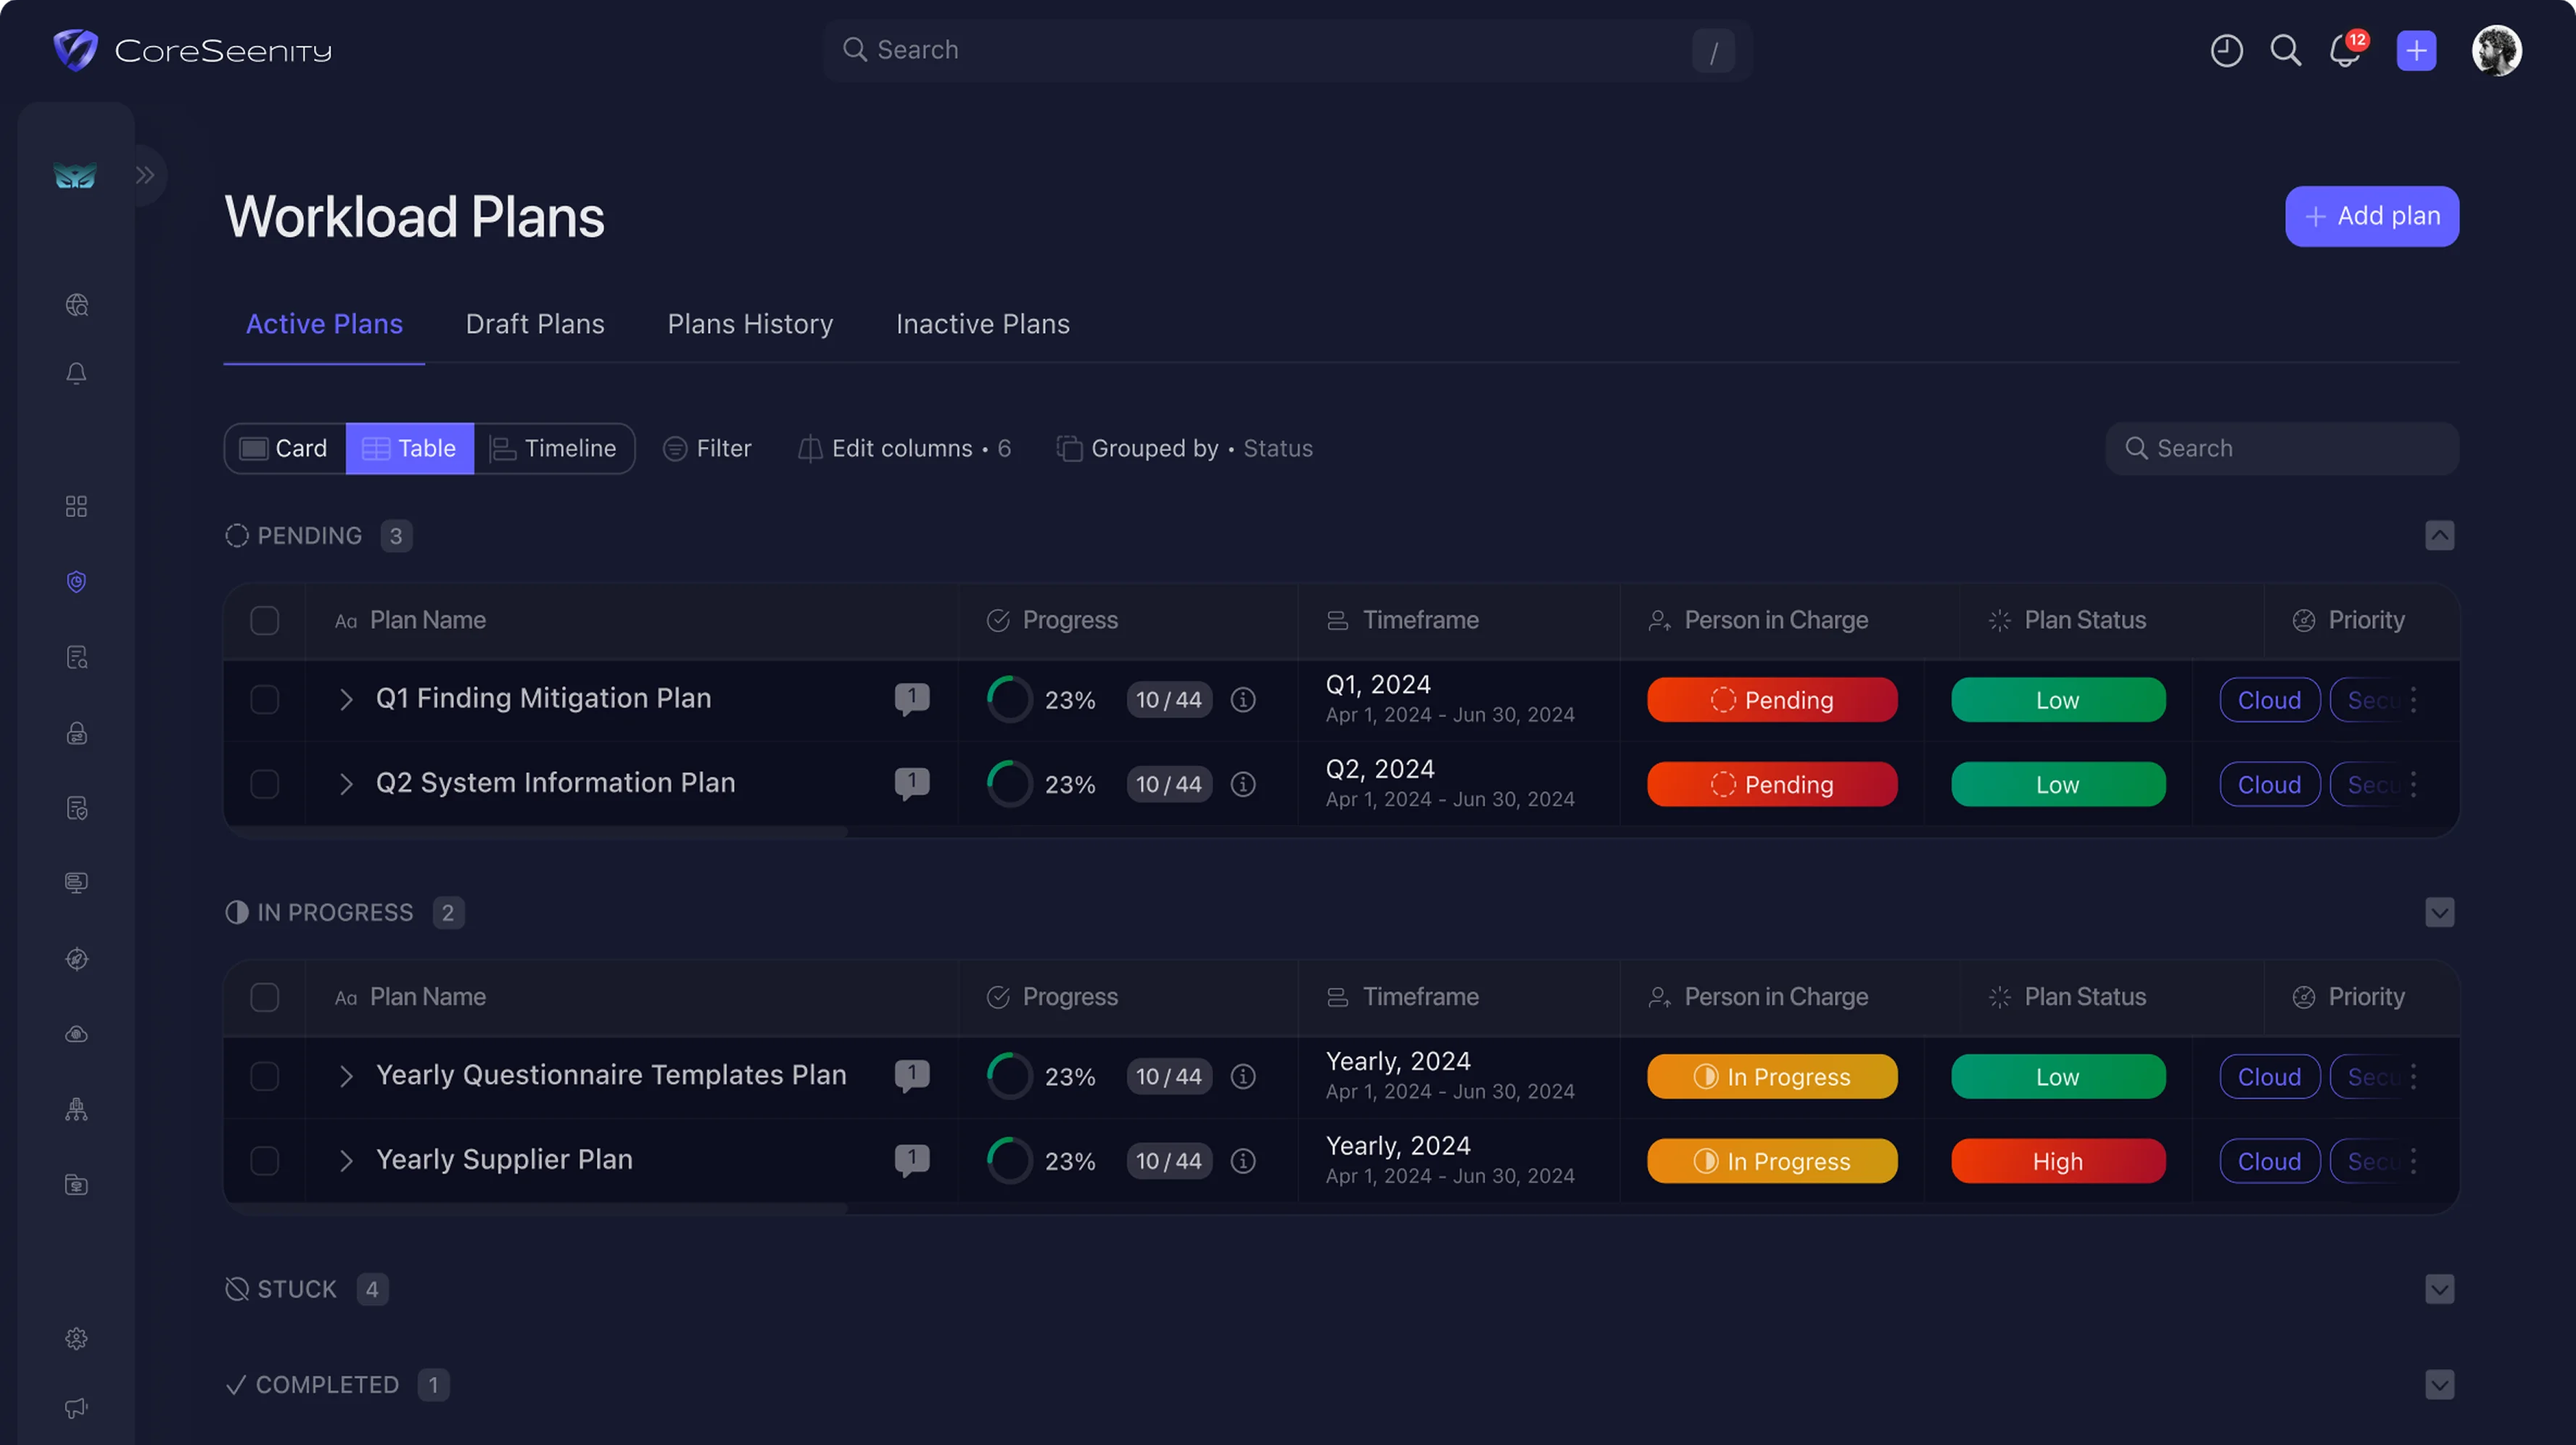Switch to the Draft Plans tab
This screenshot has height=1445, width=2576.
tap(535, 324)
